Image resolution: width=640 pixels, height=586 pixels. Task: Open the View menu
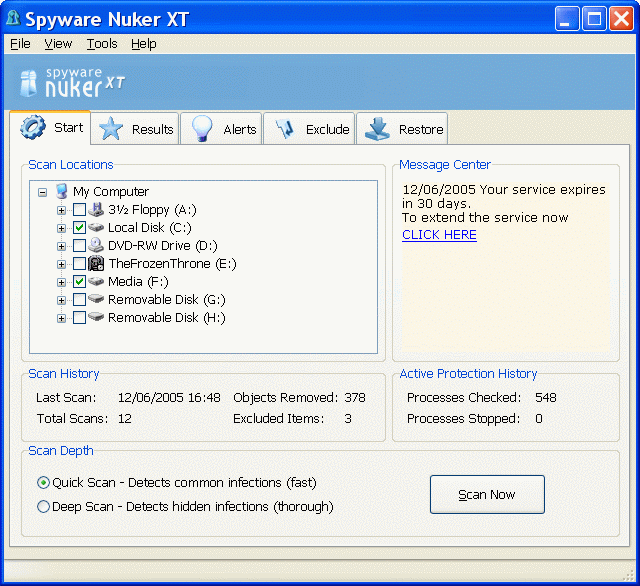coord(58,44)
